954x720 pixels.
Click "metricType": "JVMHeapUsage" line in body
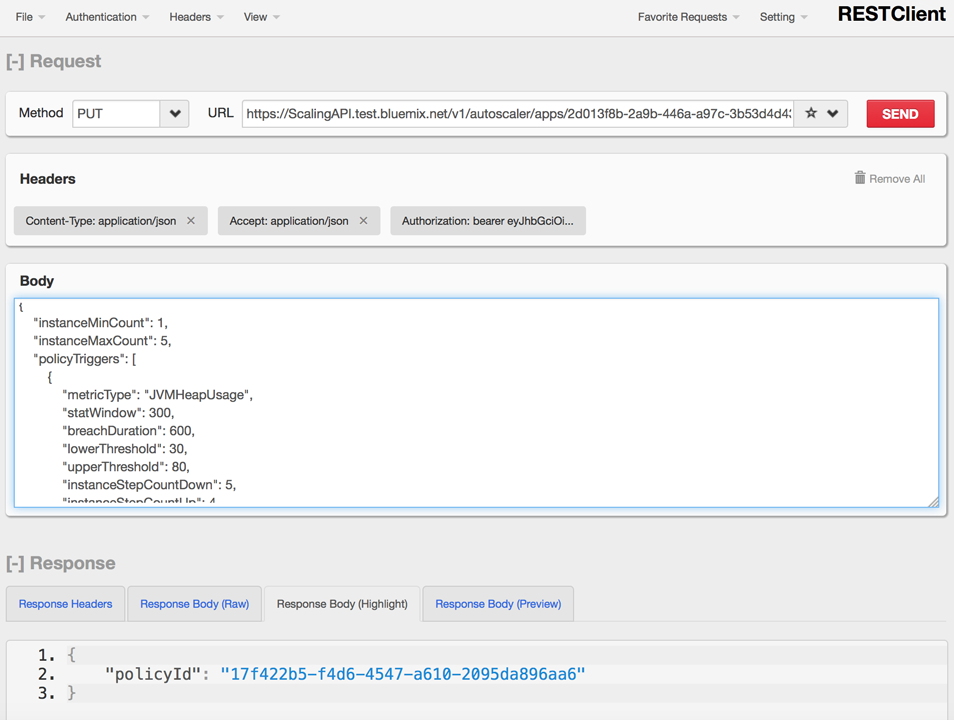(158, 395)
